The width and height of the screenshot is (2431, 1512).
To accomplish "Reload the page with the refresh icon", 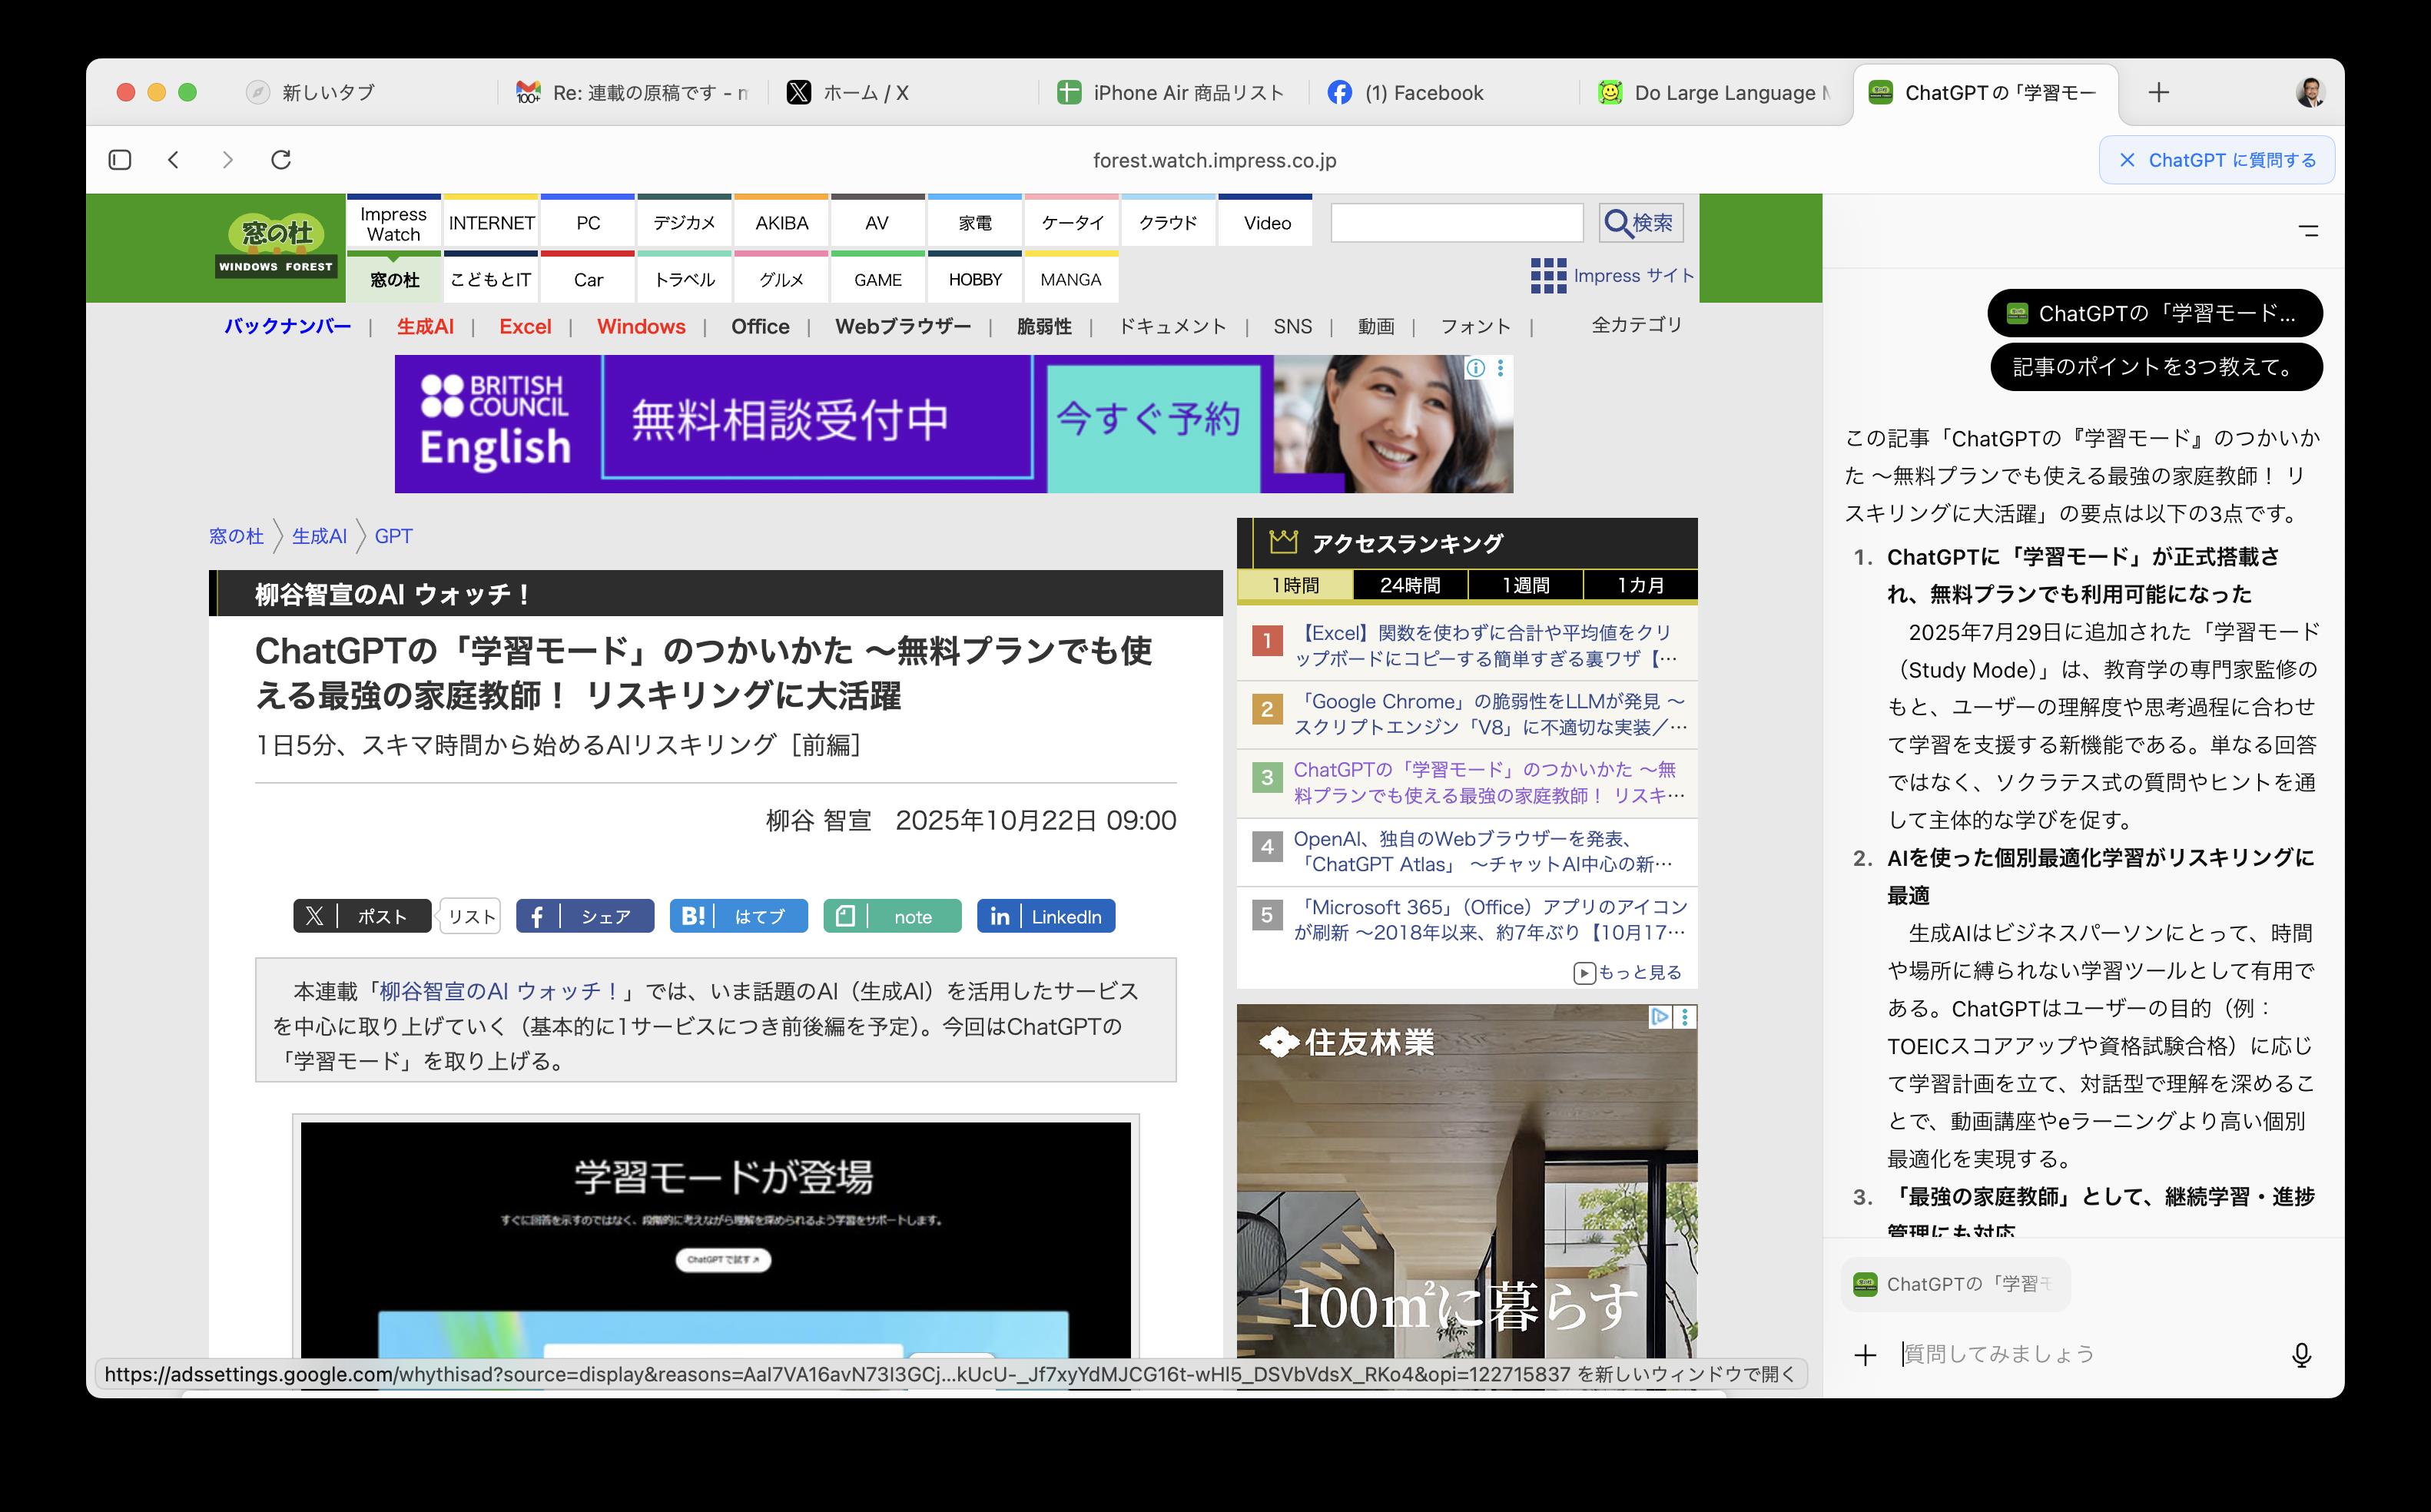I will 281,159.
